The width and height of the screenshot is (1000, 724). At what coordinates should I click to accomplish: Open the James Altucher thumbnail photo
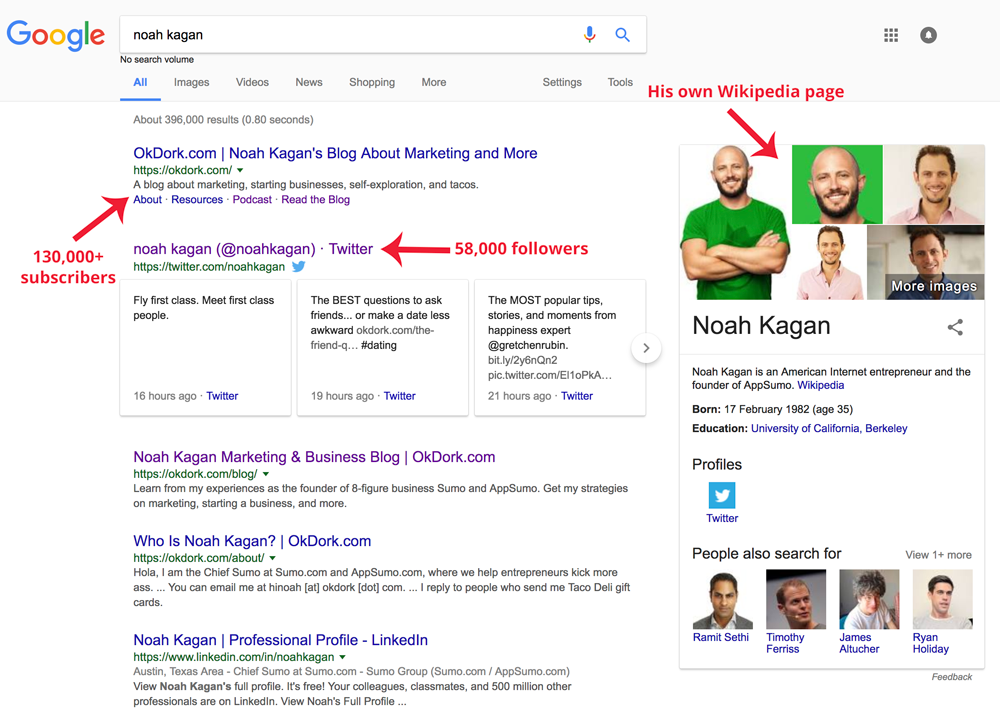point(869,600)
